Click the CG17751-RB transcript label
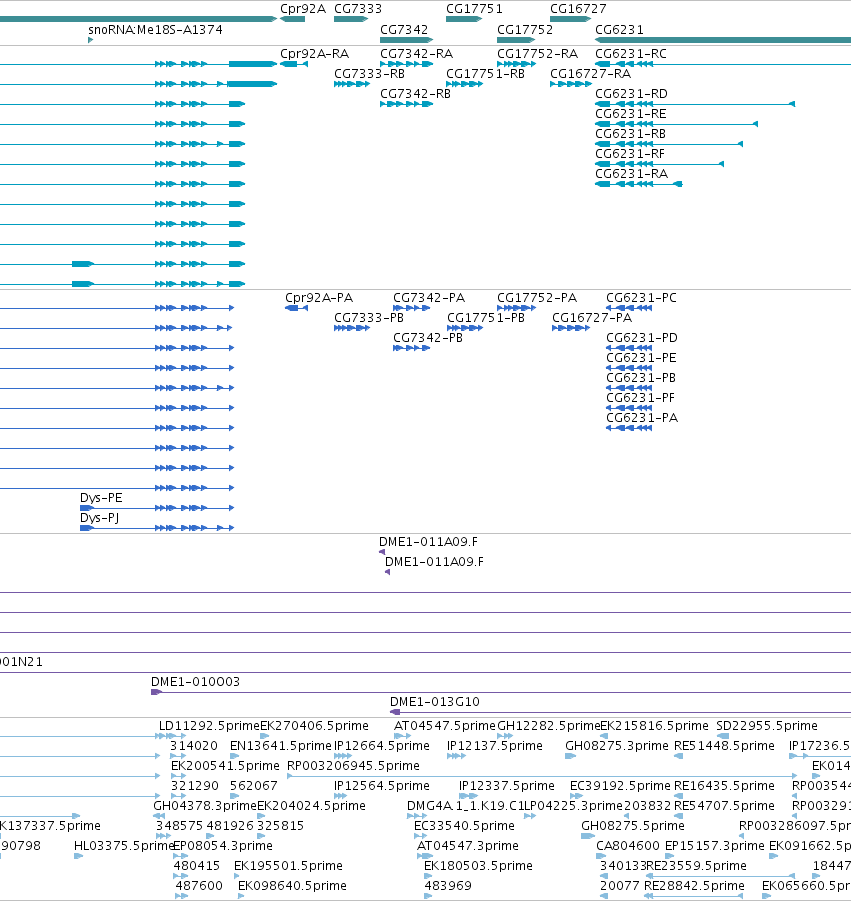The image size is (851, 901). 485,74
